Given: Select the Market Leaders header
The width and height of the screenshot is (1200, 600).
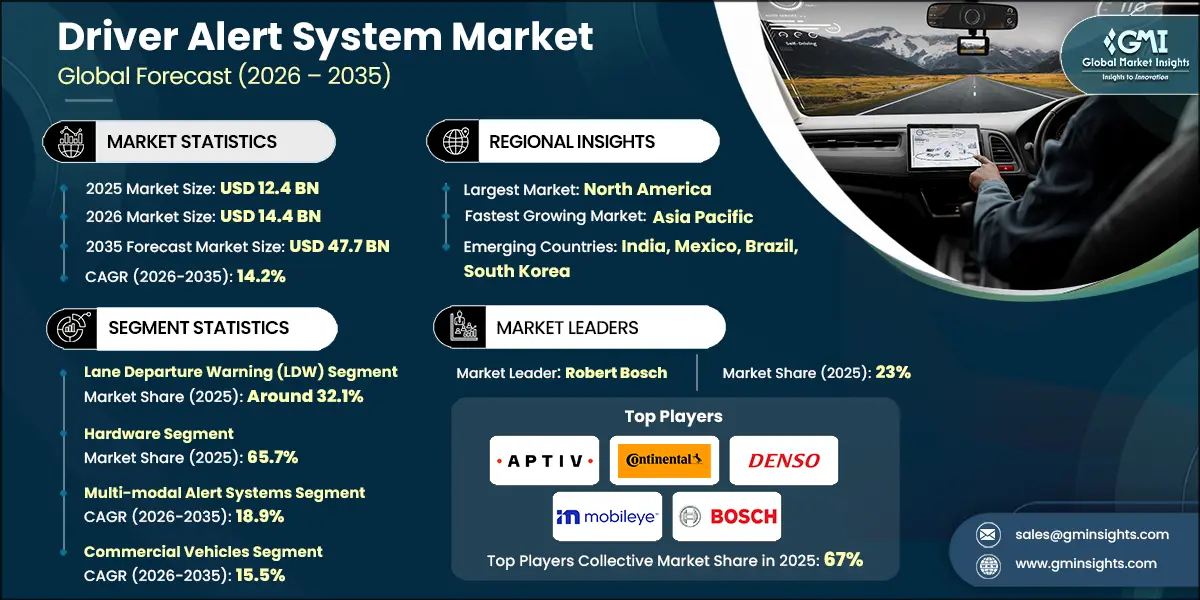Looking at the screenshot, I should click(x=567, y=328).
